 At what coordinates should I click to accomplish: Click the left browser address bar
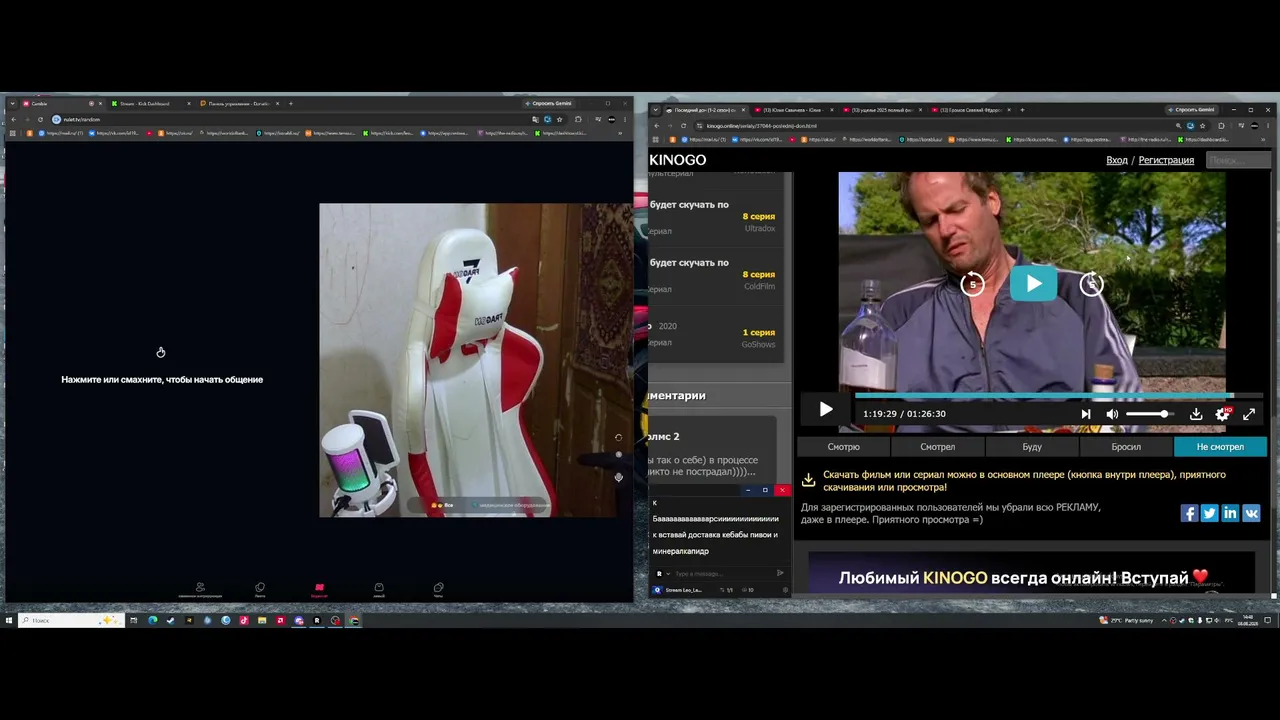[290, 119]
